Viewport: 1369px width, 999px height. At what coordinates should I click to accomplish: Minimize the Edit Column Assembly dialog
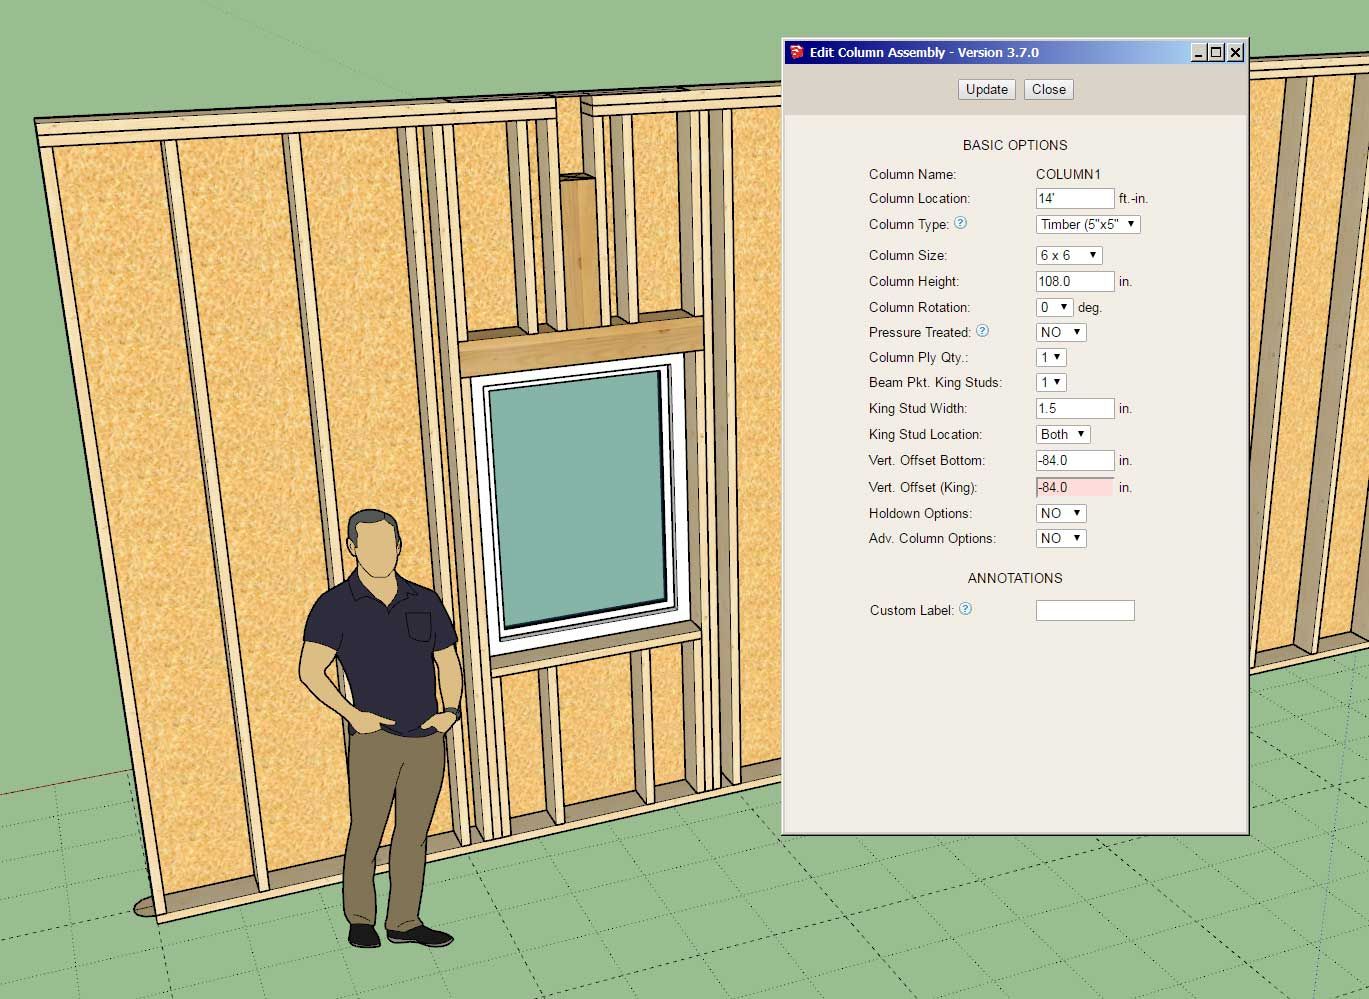1199,52
